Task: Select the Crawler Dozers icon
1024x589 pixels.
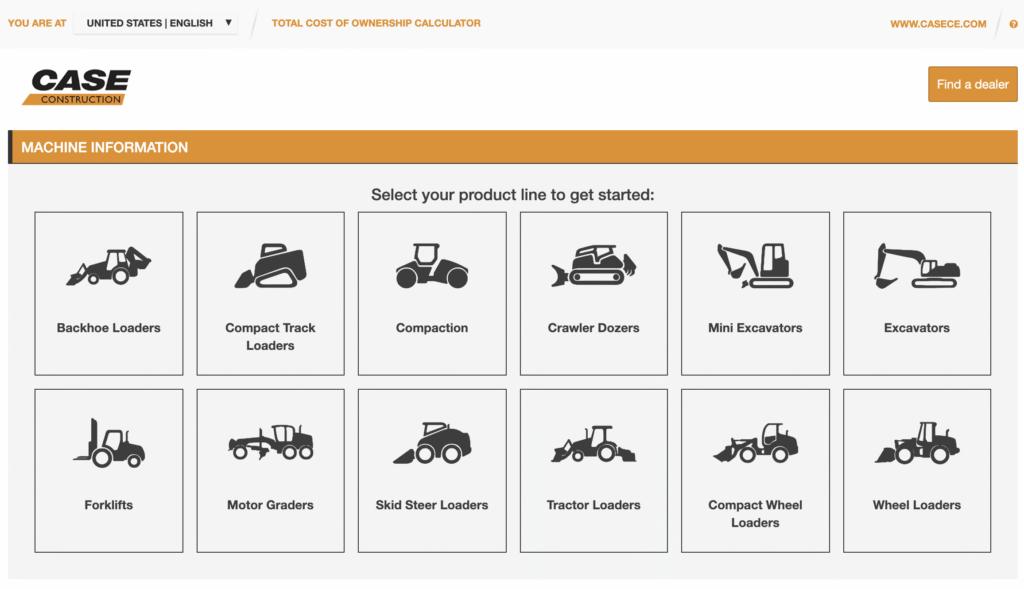Action: click(x=593, y=266)
